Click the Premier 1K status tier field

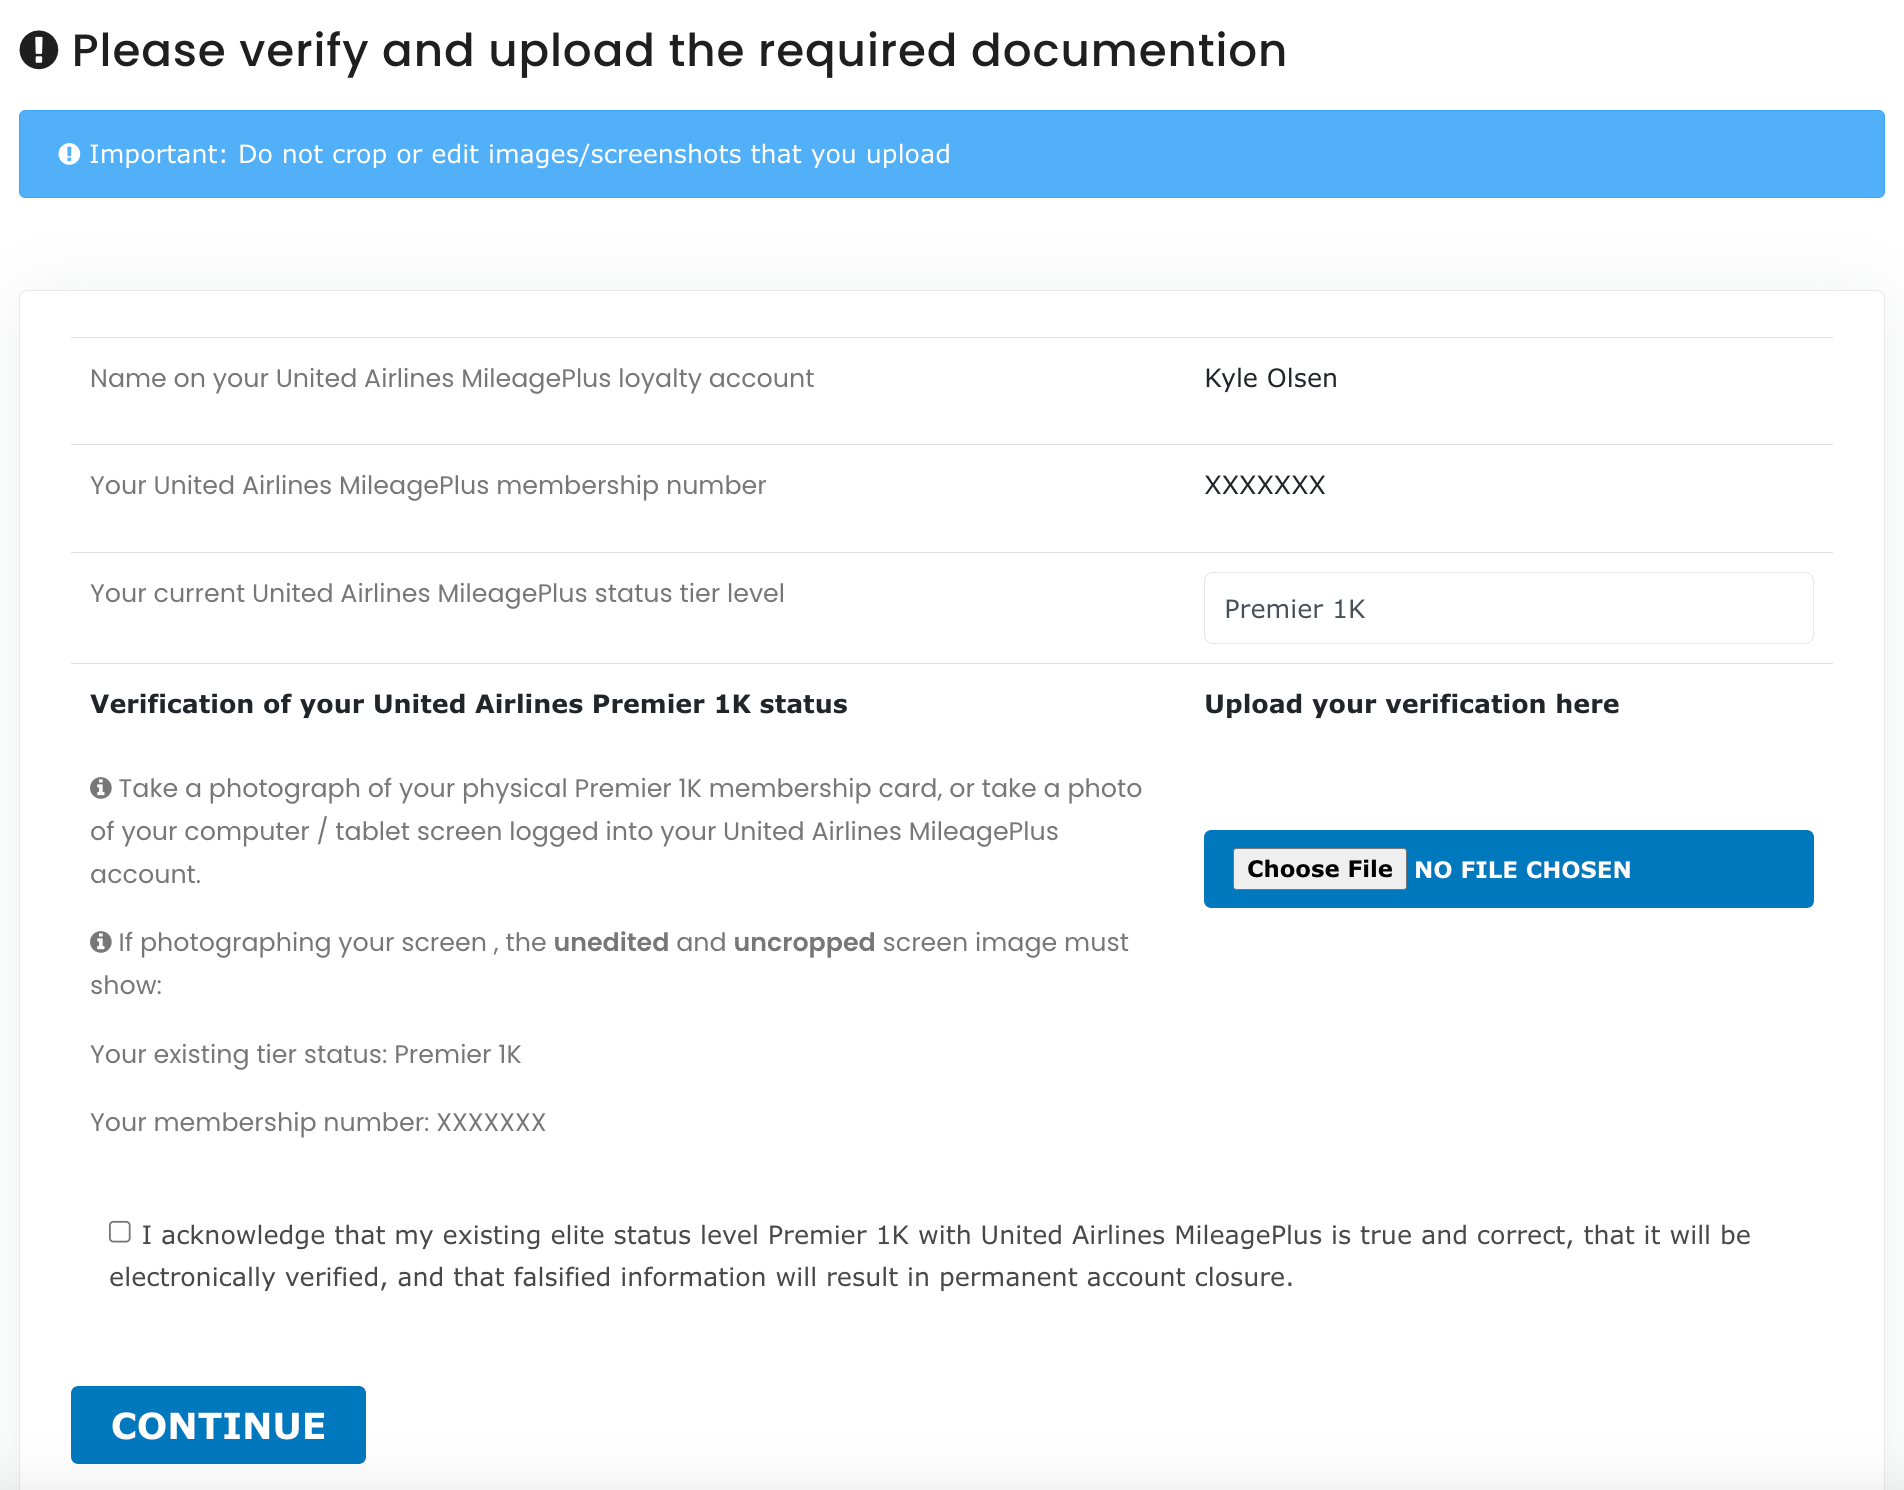(x=1508, y=608)
